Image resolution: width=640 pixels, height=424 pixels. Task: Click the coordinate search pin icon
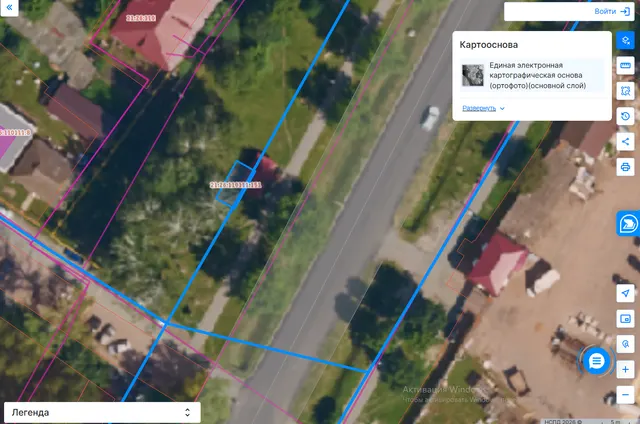(625, 344)
